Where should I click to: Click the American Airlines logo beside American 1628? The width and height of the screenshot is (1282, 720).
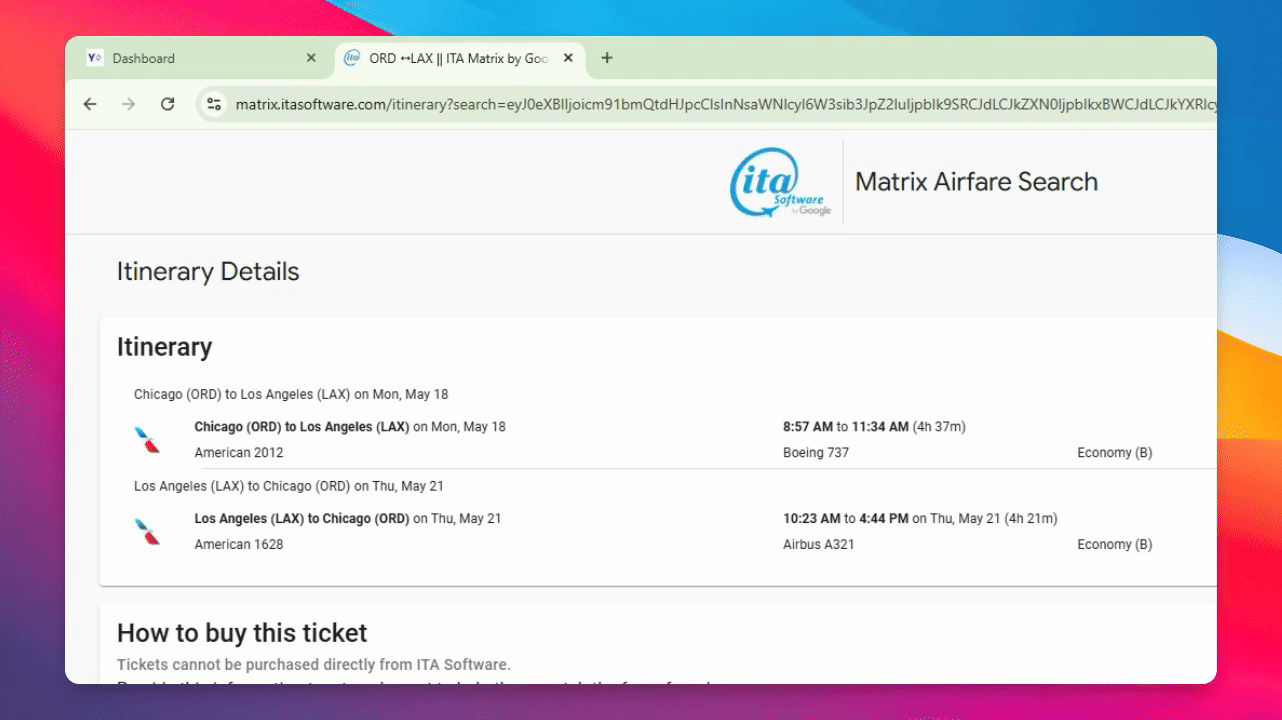coord(147,532)
